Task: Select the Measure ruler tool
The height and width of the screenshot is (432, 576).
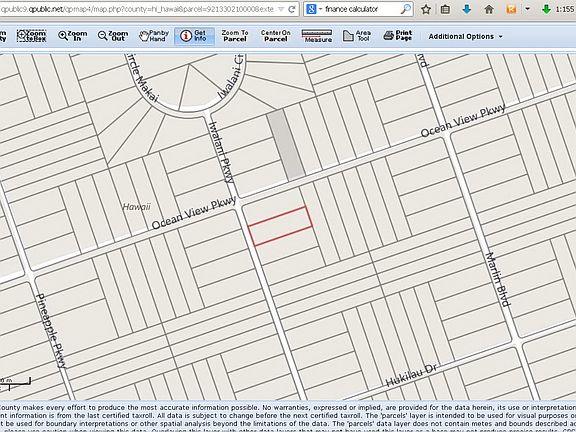Action: pyautogui.click(x=317, y=36)
